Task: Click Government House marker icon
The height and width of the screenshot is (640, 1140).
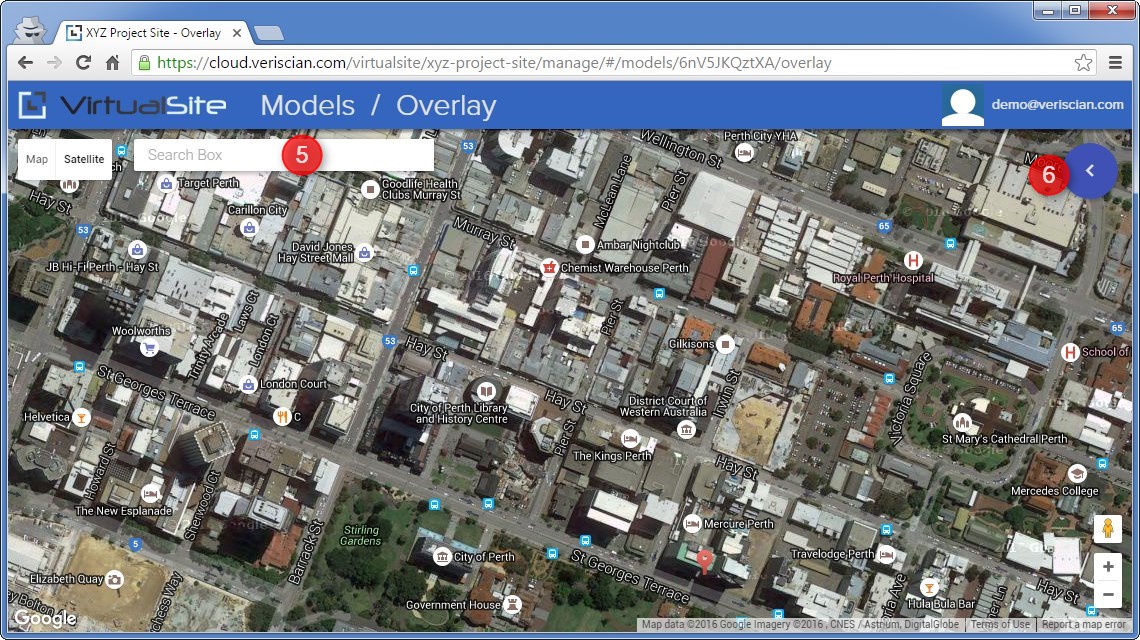Action: [513, 604]
